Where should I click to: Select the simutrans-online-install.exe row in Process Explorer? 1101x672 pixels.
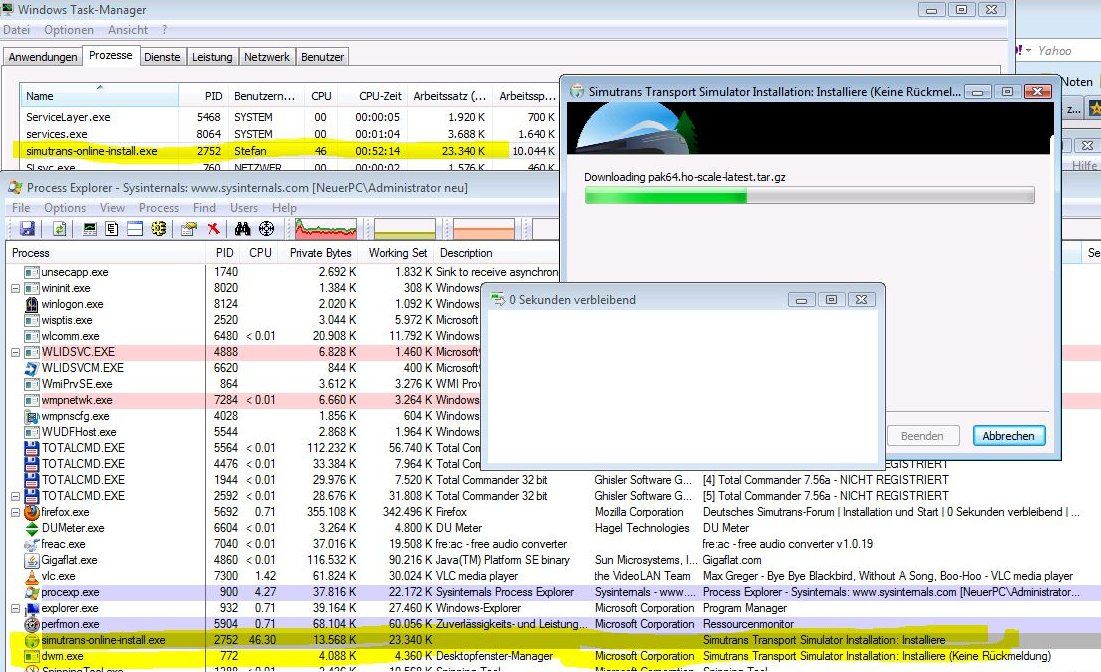click(x=103, y=640)
